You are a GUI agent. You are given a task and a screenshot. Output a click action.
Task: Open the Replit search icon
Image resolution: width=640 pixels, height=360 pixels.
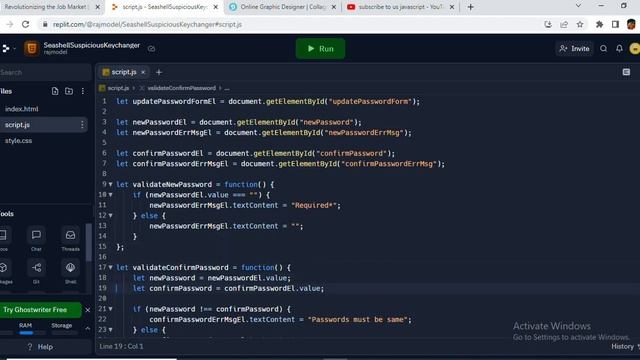coord(603,49)
